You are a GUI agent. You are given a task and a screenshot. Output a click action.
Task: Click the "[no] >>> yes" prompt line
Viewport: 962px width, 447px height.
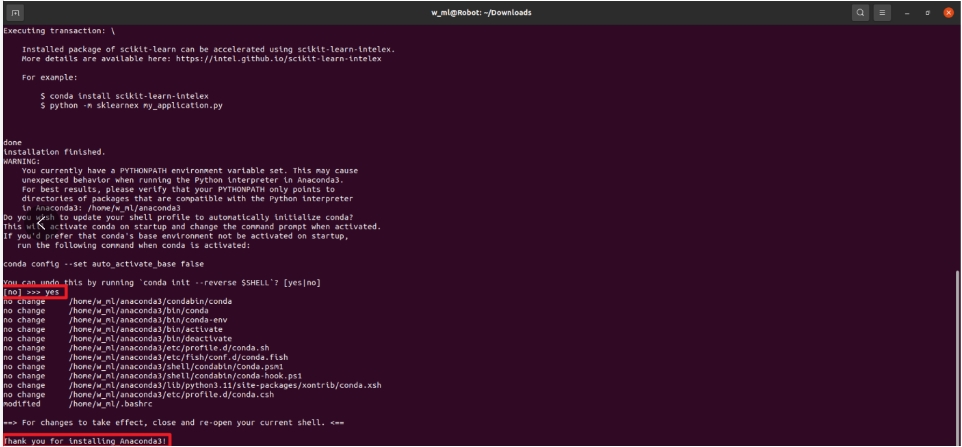click(x=32, y=292)
